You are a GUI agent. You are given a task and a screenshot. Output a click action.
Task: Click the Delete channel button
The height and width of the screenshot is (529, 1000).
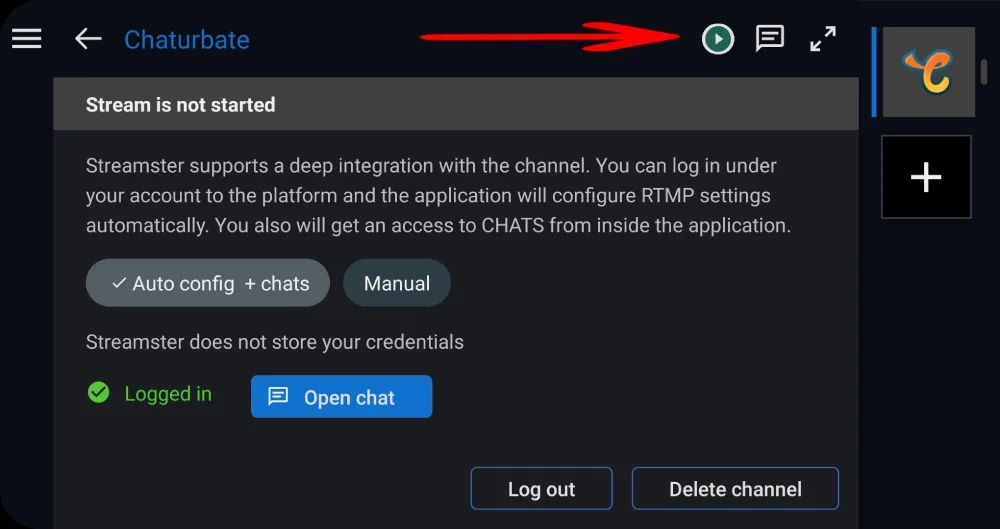pyautogui.click(x=735, y=489)
